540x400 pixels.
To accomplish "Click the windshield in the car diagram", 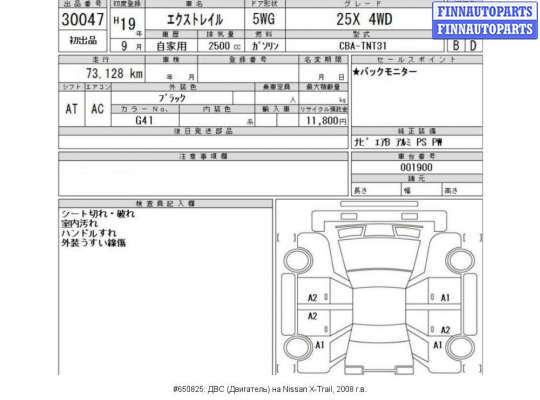I will [379, 255].
